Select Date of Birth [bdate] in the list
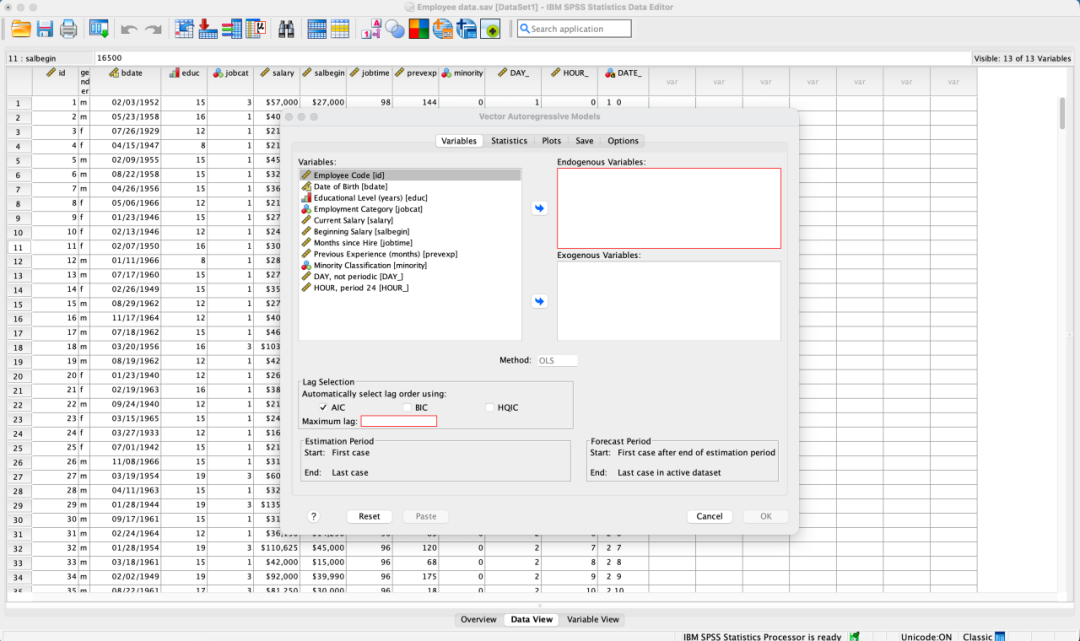 click(410, 187)
